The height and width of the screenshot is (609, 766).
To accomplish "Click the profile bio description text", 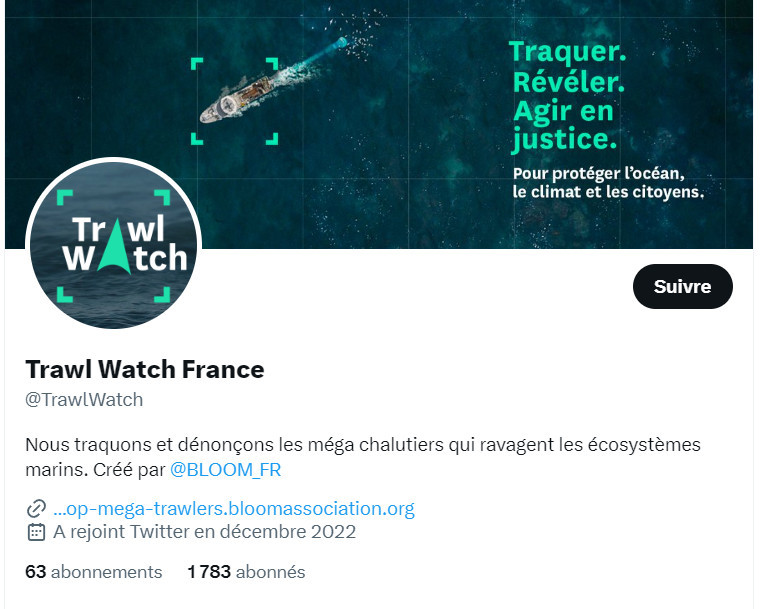I will click(x=363, y=457).
